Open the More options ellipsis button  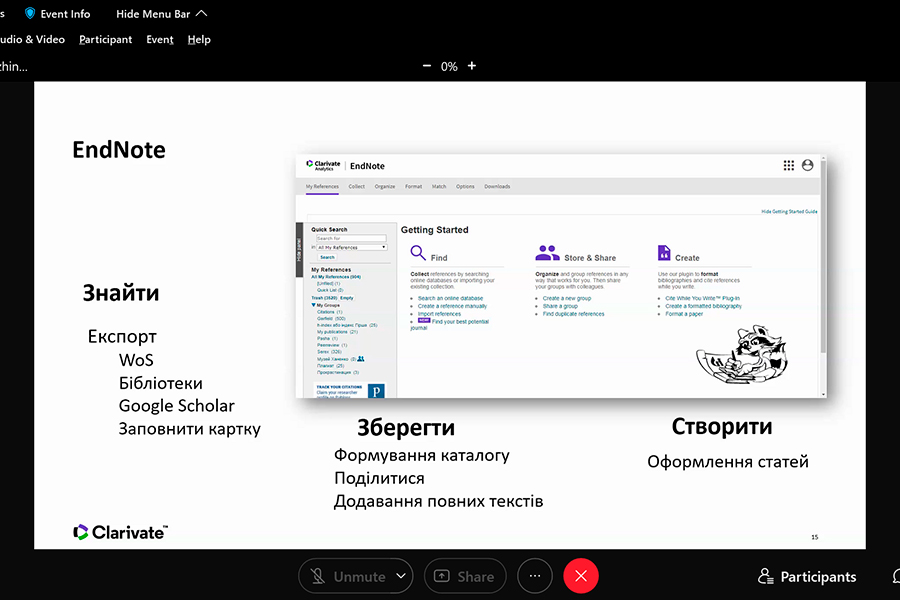tap(535, 576)
